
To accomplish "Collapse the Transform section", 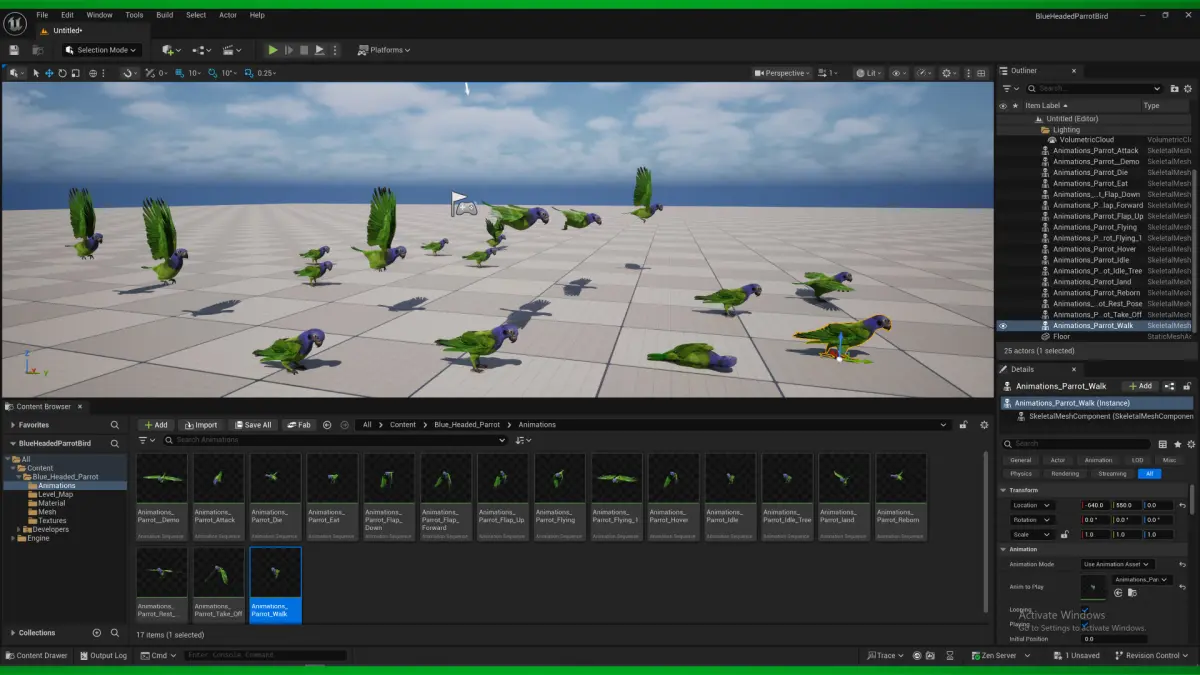I will 1004,490.
